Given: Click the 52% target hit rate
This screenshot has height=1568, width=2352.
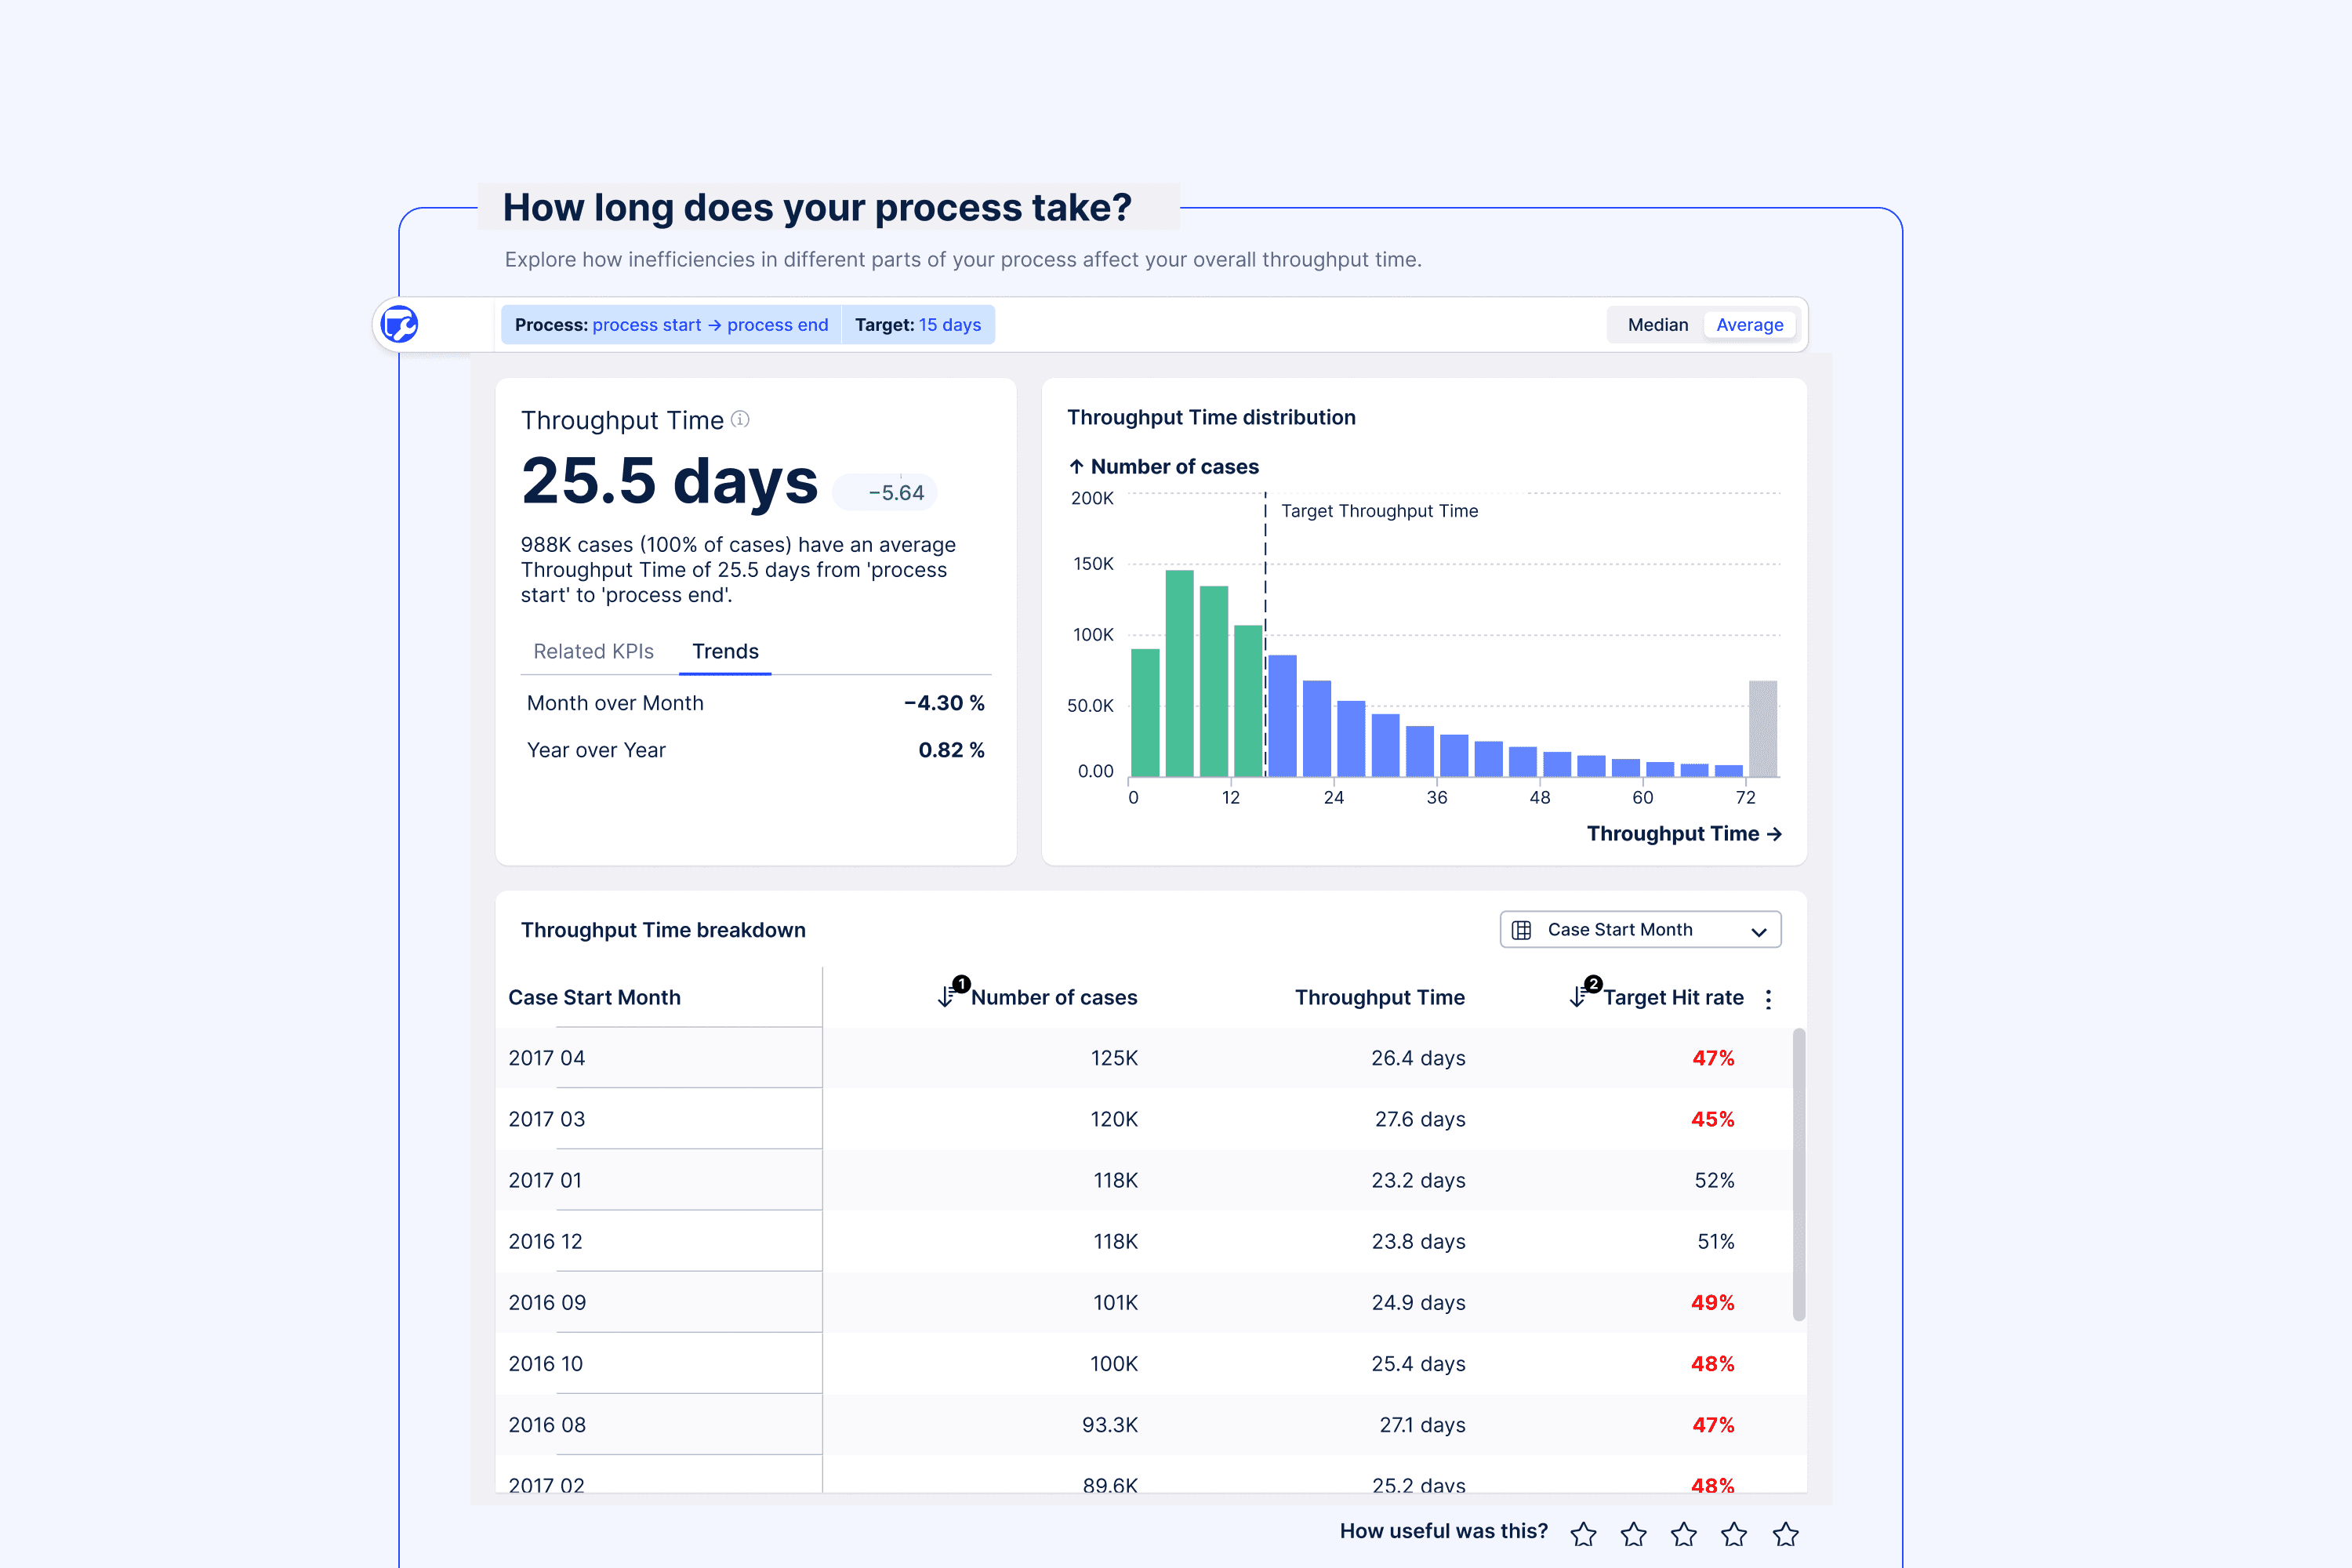Looking at the screenshot, I should pos(1714,1180).
